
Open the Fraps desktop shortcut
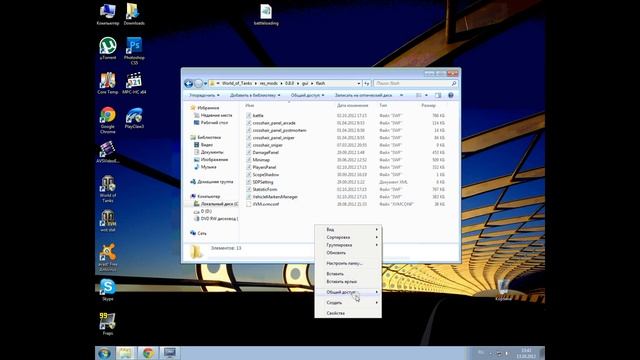coord(108,324)
